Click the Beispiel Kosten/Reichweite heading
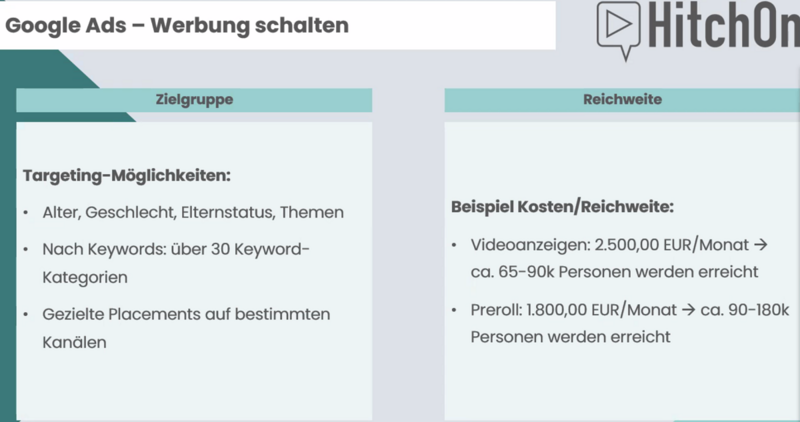This screenshot has height=422, width=800. tap(562, 207)
